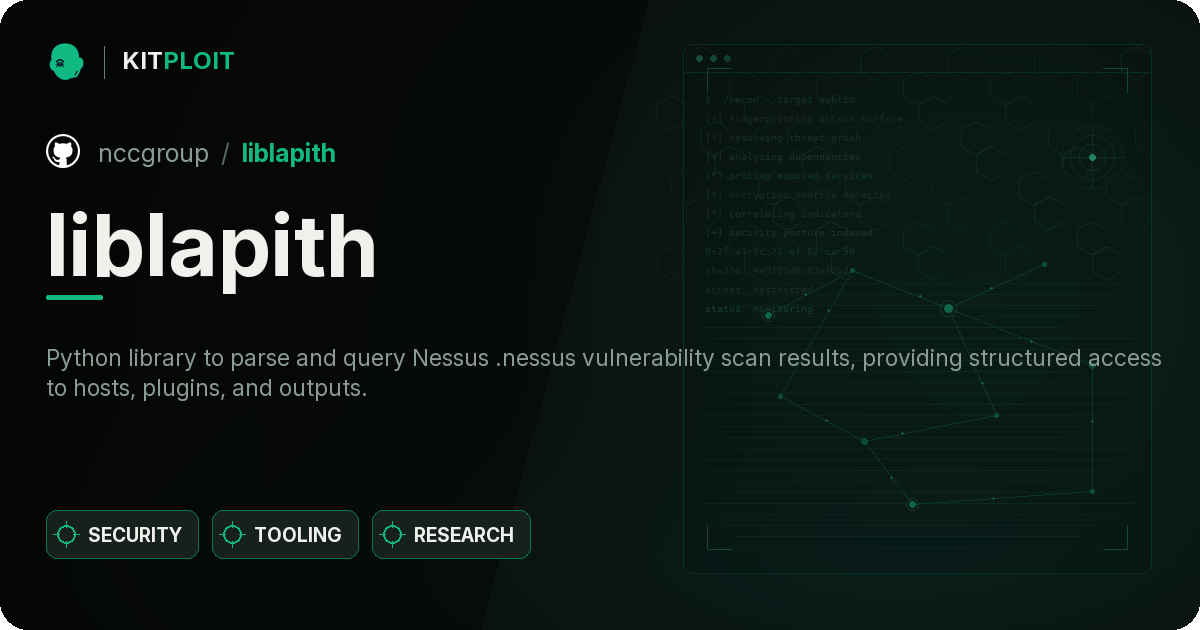Click the GitHub octocat icon
This screenshot has width=1200, height=630.
63,152
